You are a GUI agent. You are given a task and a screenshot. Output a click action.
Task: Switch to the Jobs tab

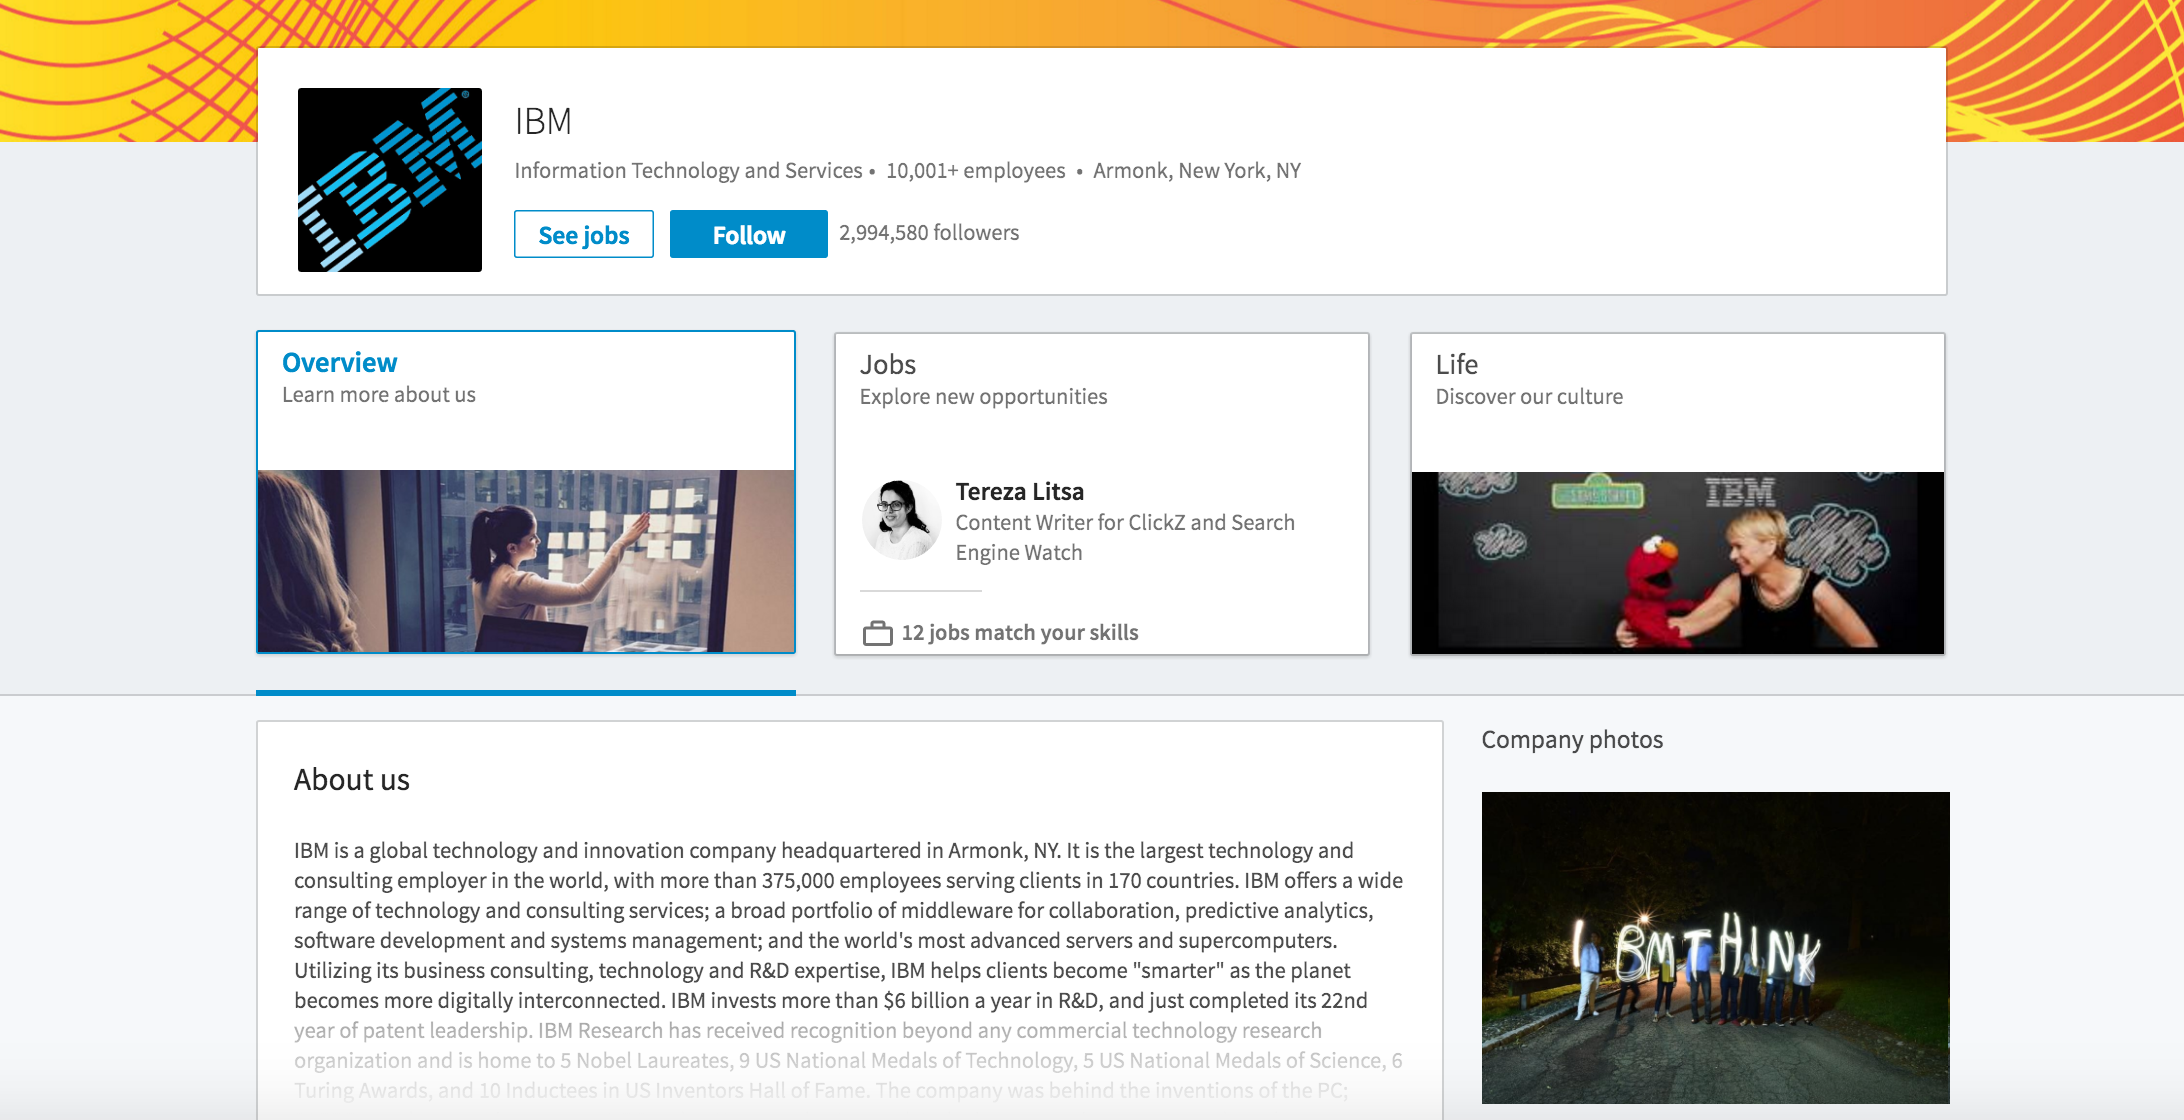[888, 365]
